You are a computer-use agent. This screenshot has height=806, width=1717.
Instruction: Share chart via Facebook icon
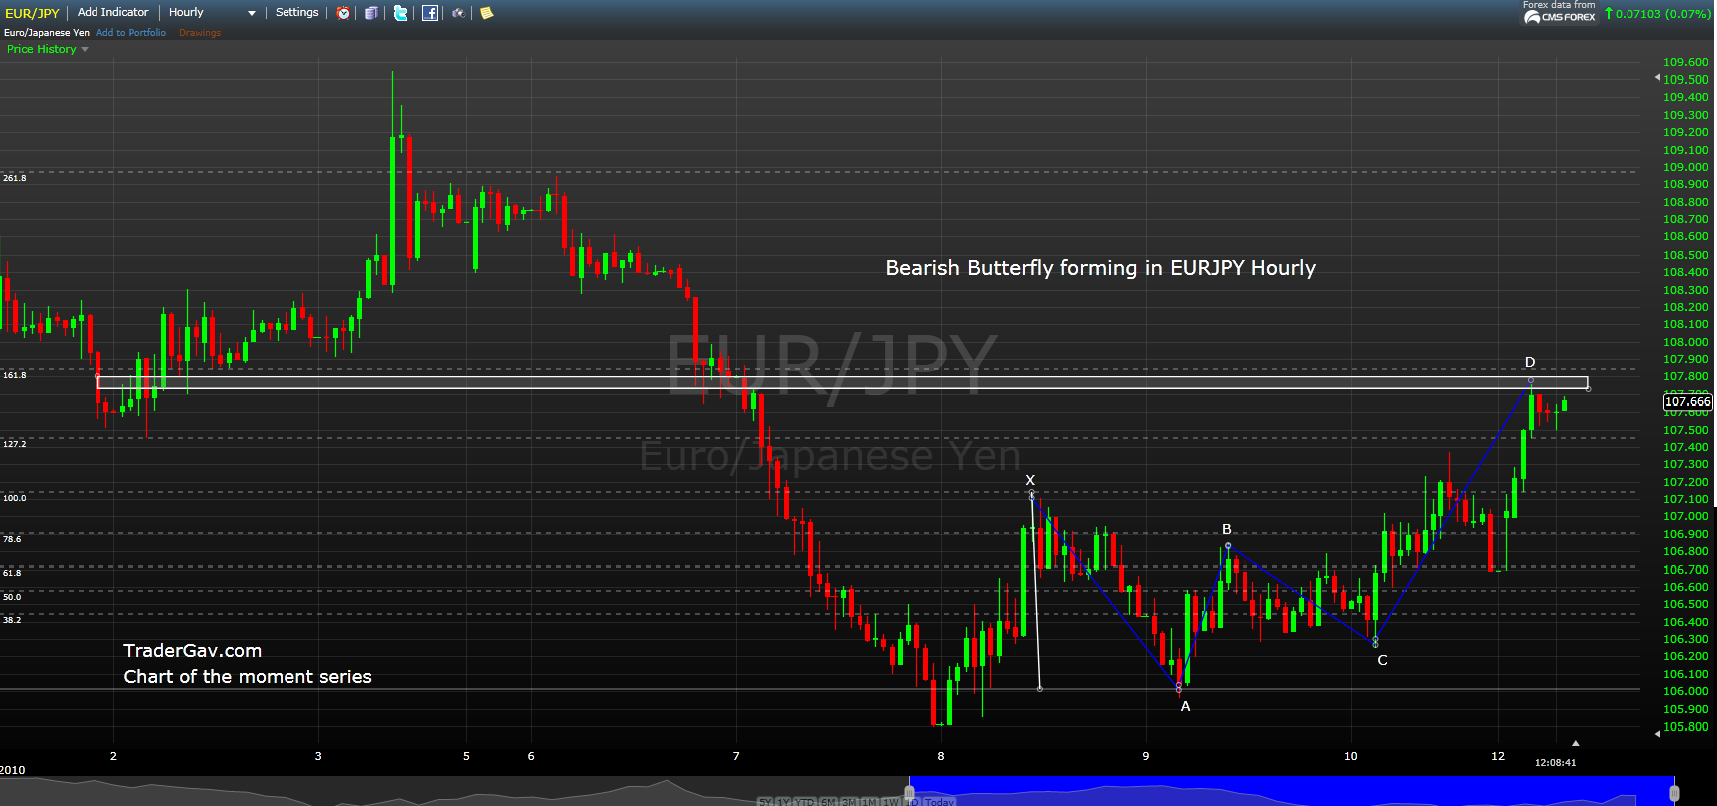point(430,13)
